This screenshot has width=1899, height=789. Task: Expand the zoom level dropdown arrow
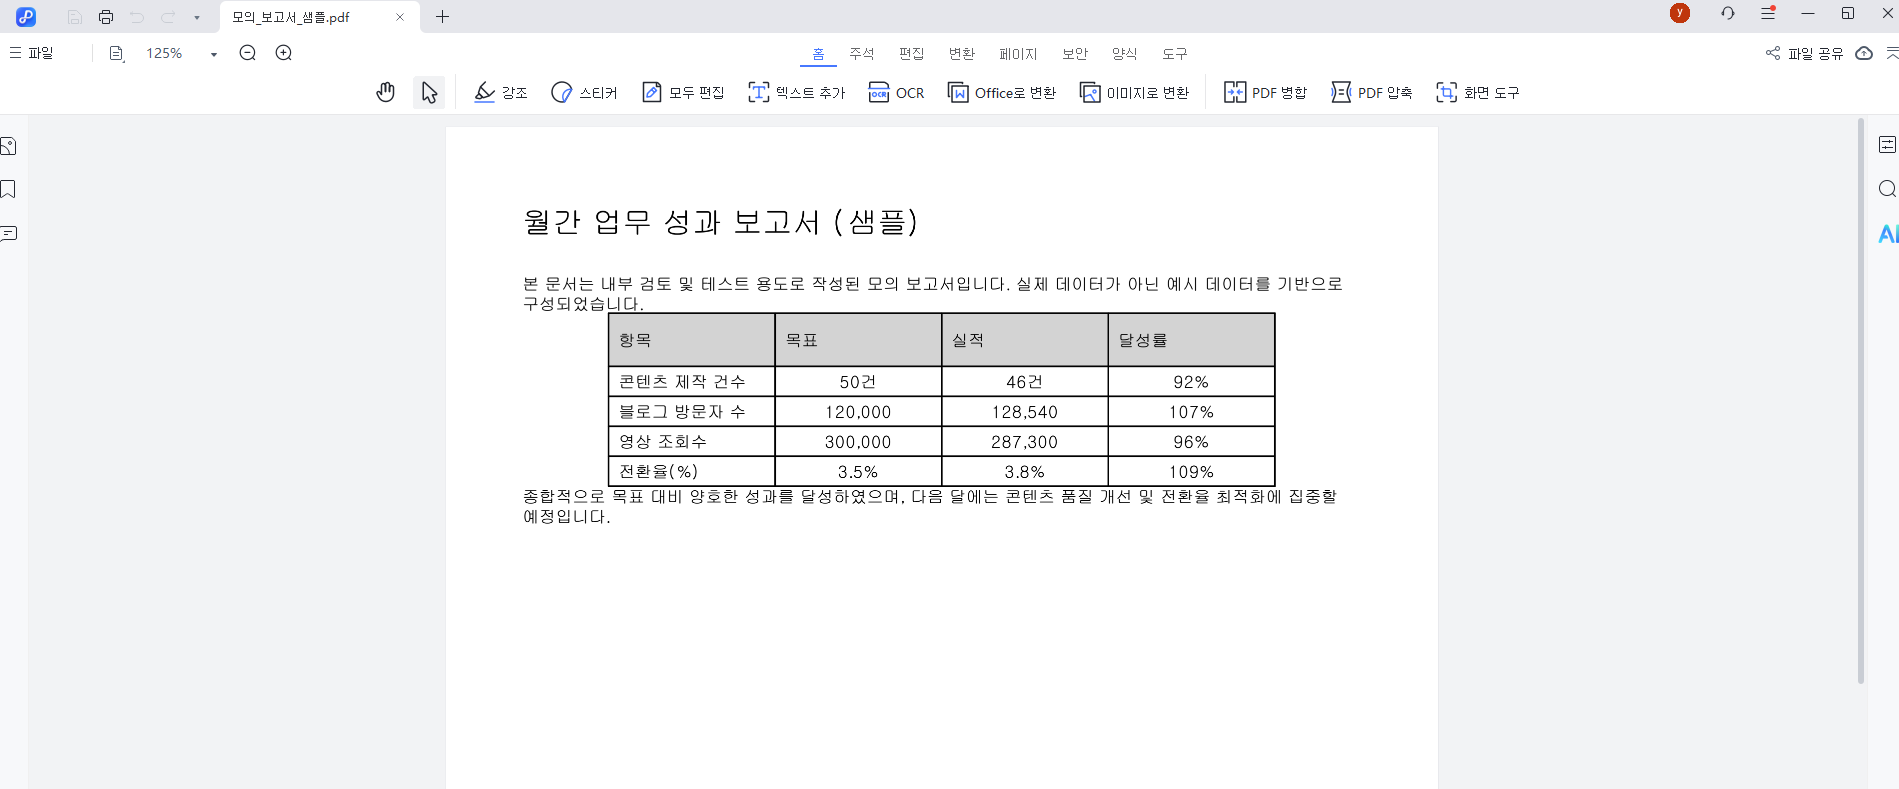click(x=214, y=54)
